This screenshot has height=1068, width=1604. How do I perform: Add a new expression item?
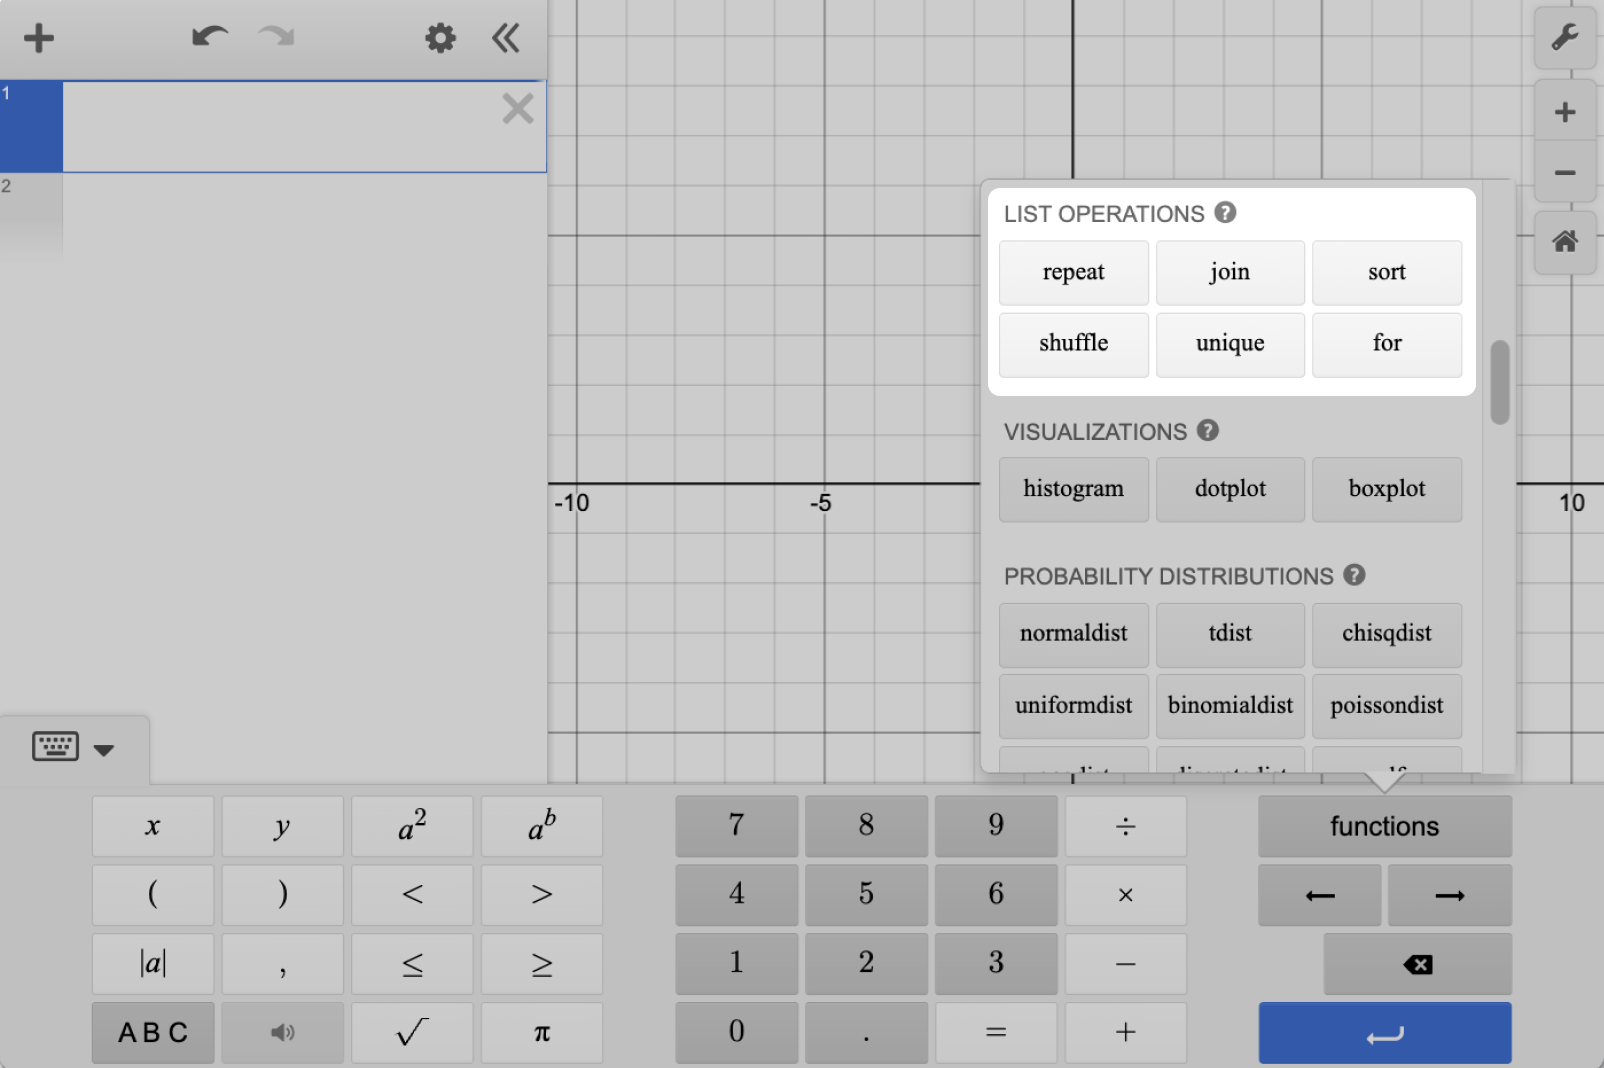tap(39, 38)
